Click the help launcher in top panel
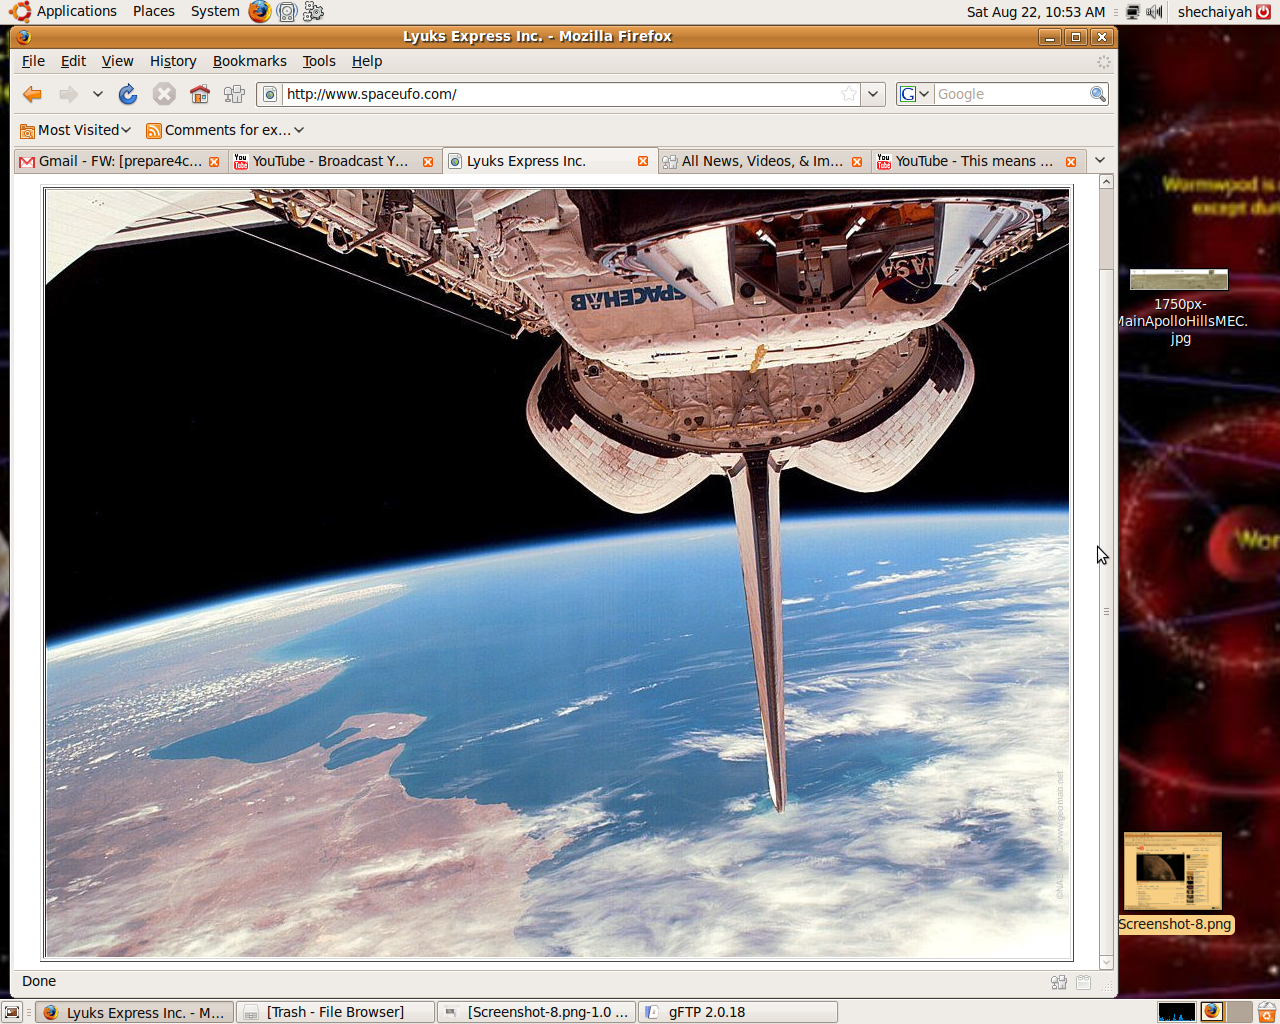Viewport: 1280px width, 1024px height. pyautogui.click(x=287, y=12)
